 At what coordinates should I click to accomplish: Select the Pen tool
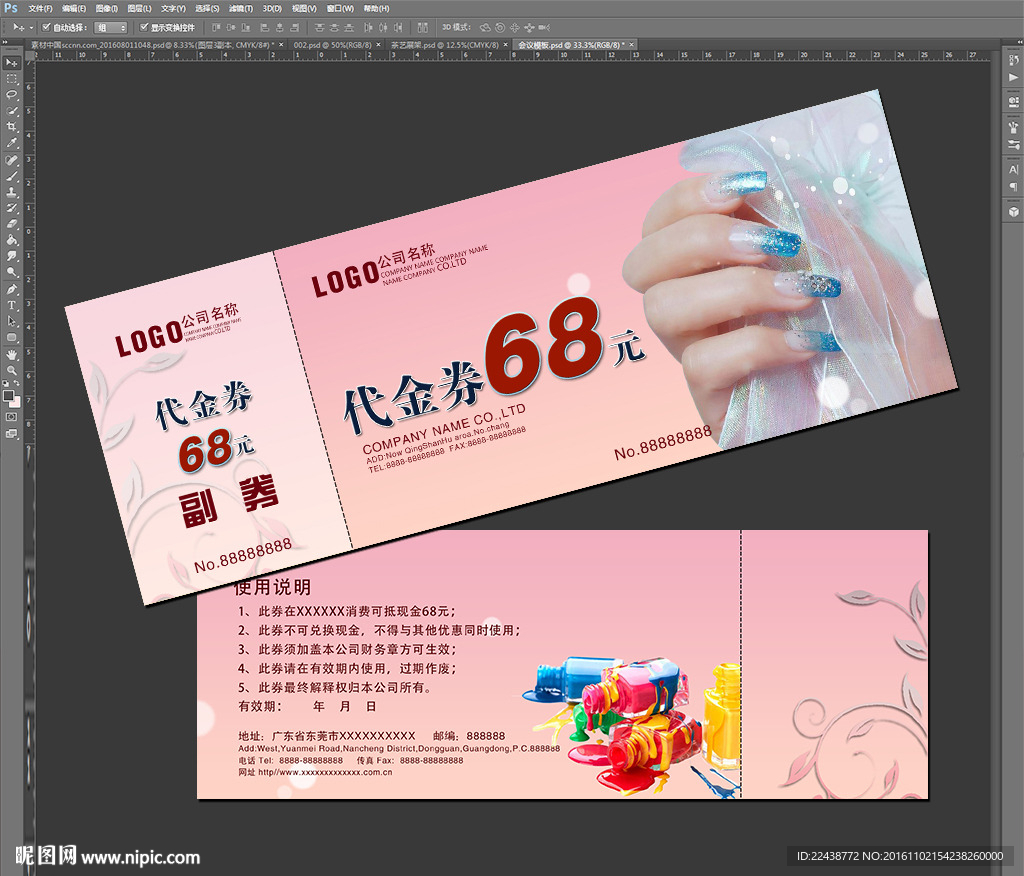(12, 289)
